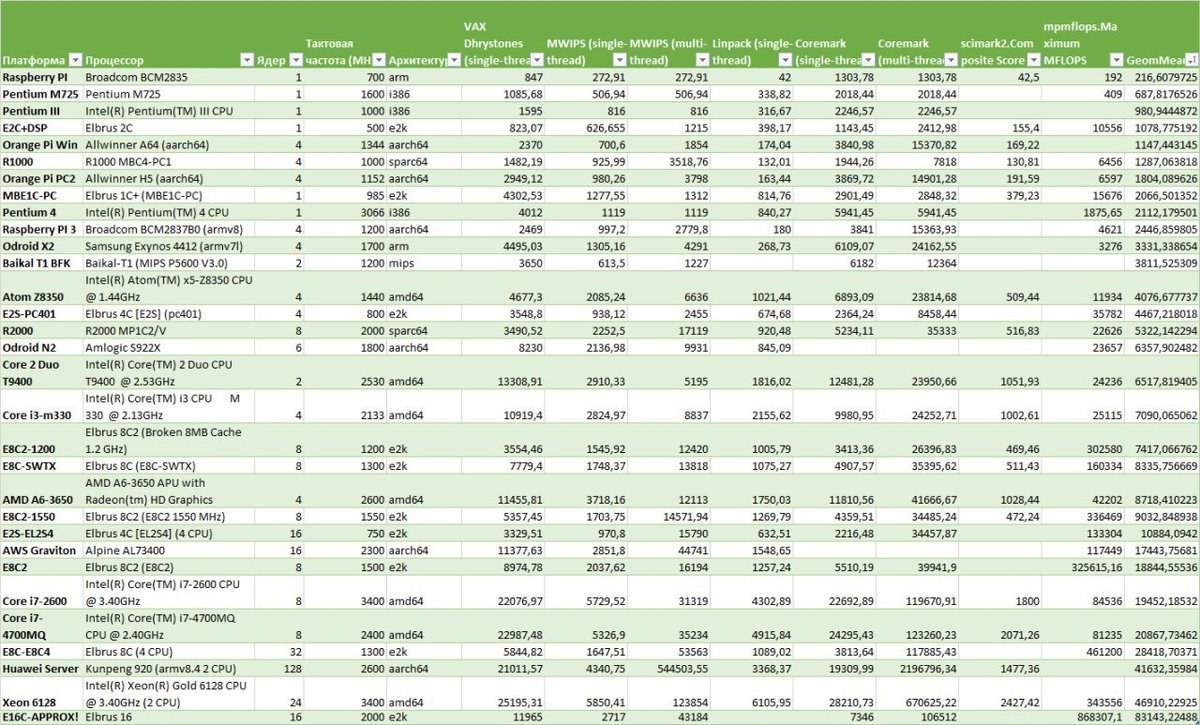The width and height of the screenshot is (1200, 725).
Task: Select the AMD A6-3650 platform cell
Action: click(x=41, y=491)
